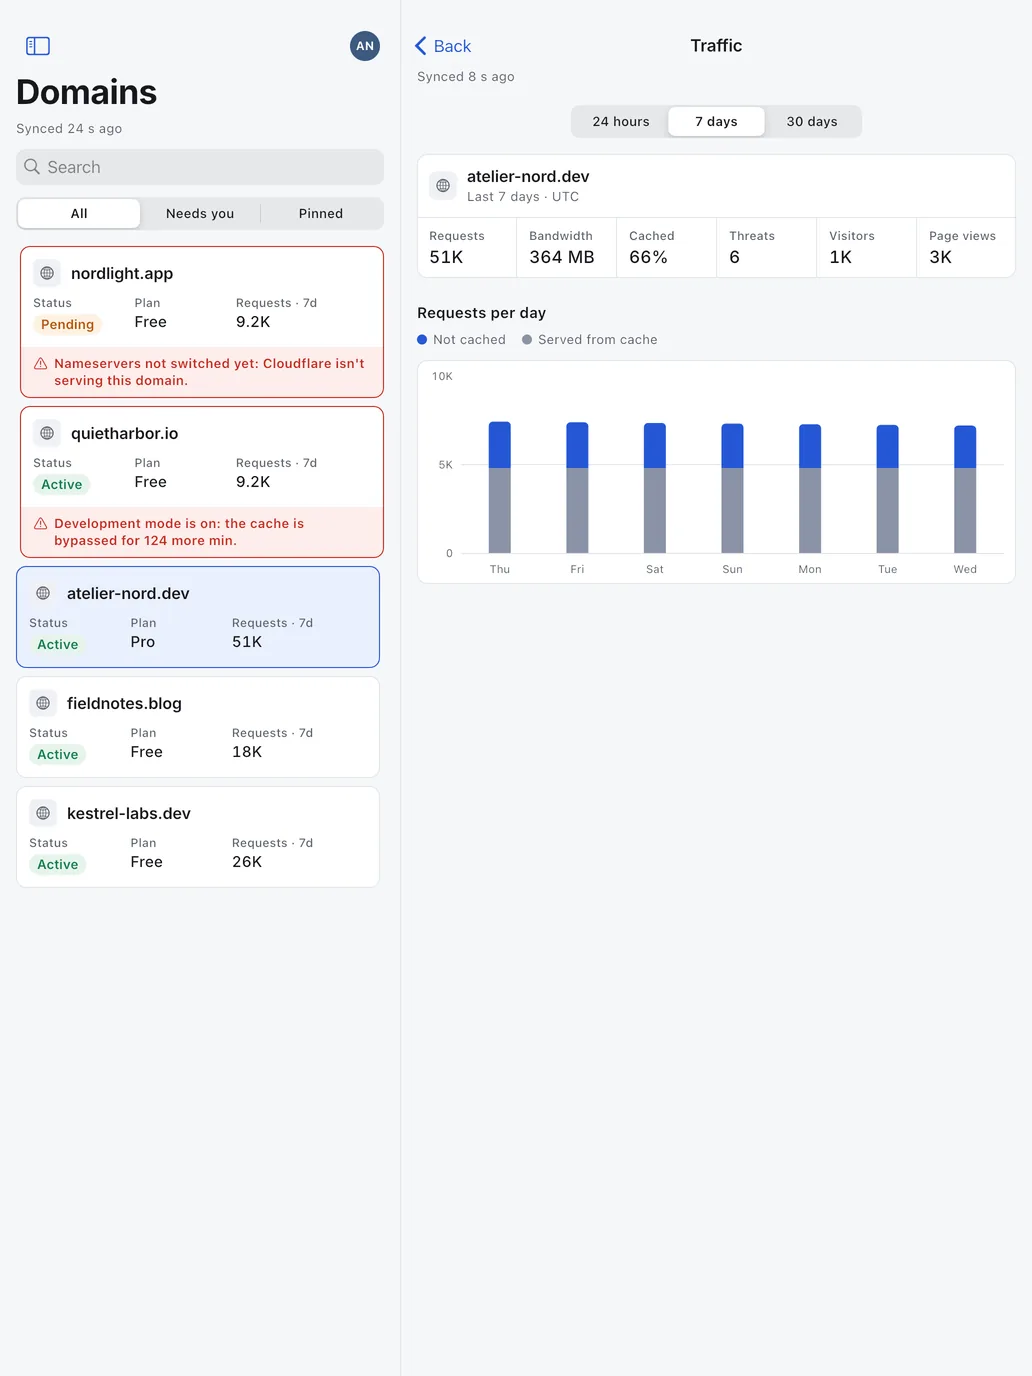1032x1376 pixels.
Task: Click the Threats 6 stat
Action: 766,247
